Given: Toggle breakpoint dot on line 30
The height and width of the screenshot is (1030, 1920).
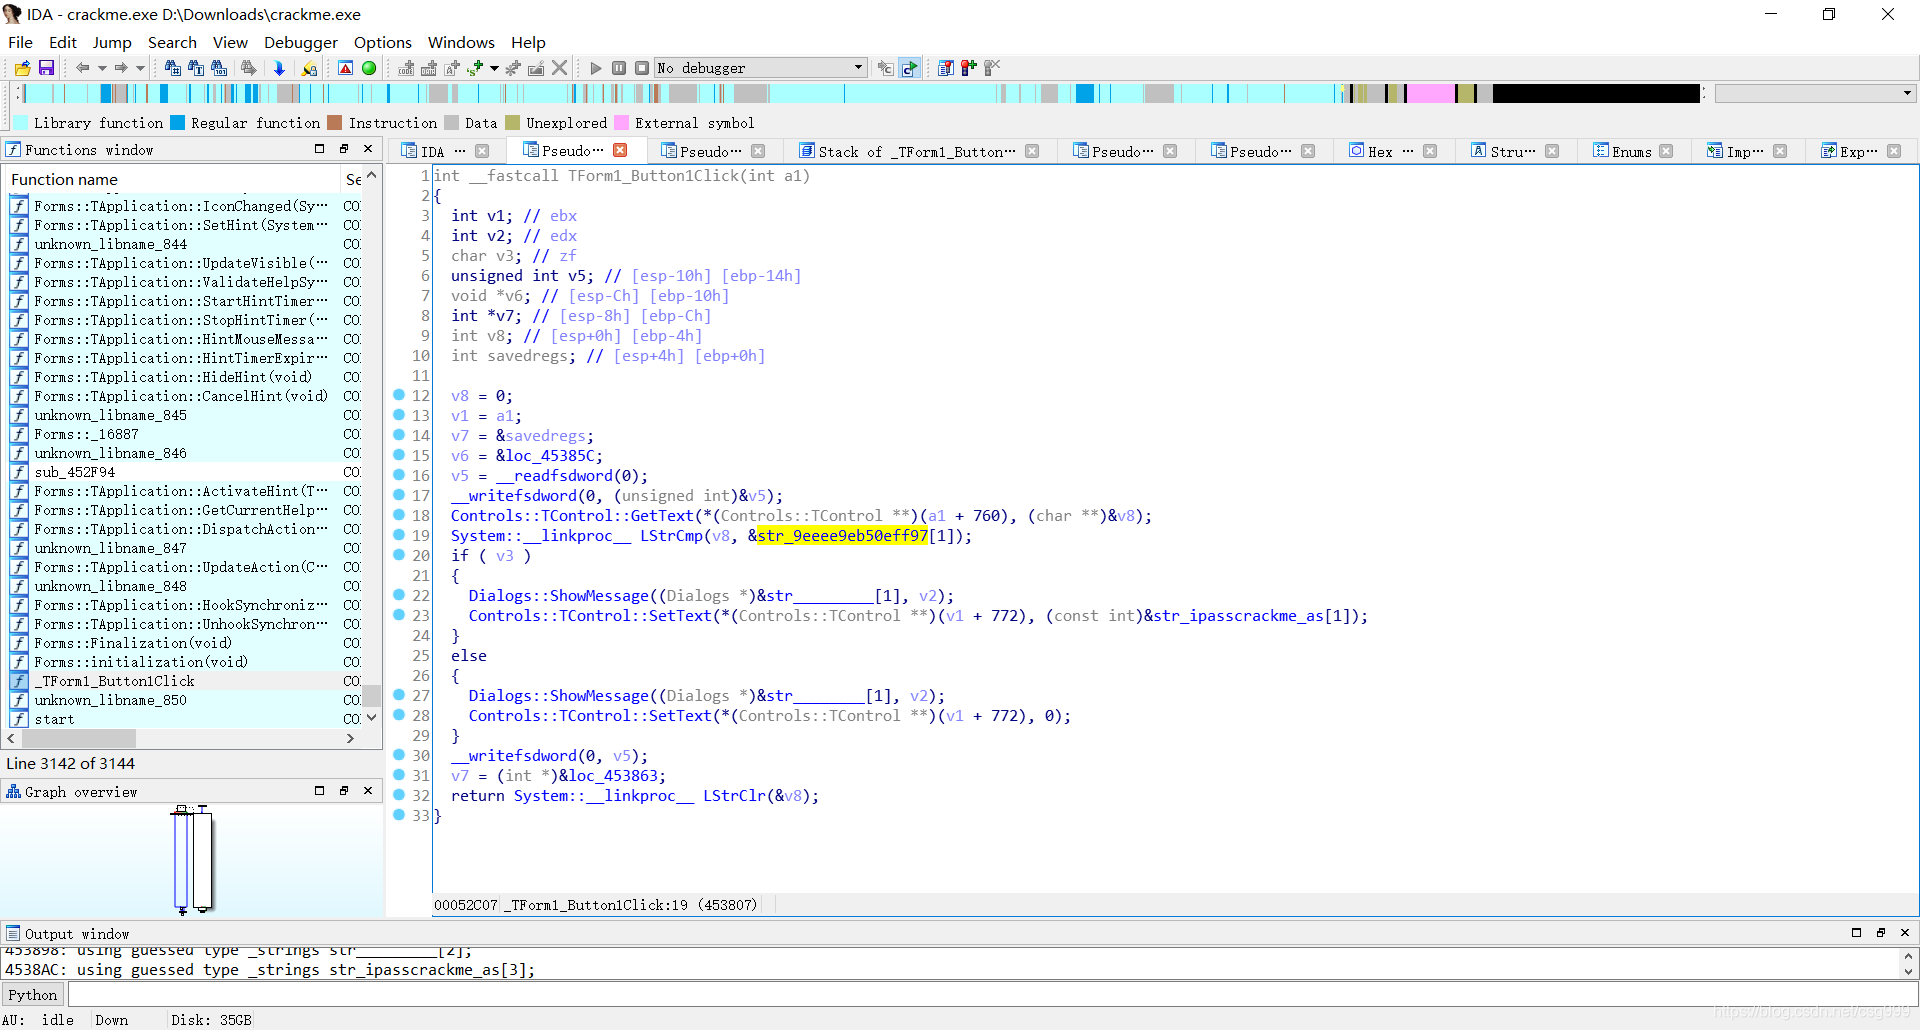Looking at the screenshot, I should click(399, 755).
